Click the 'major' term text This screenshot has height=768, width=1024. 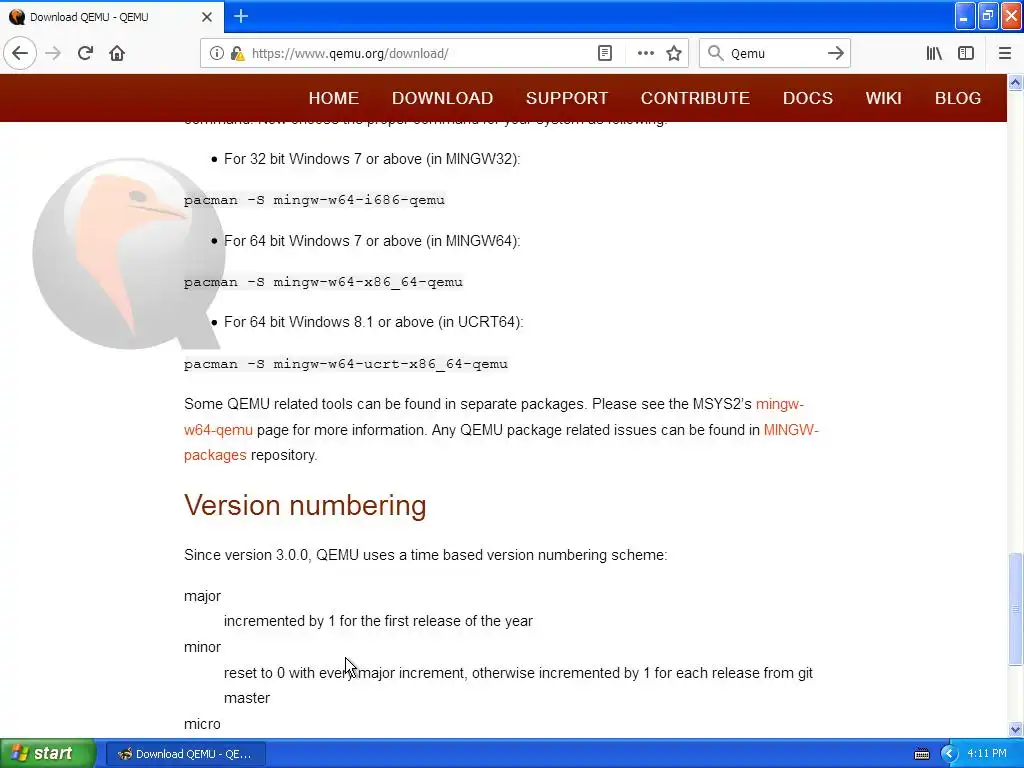(202, 596)
